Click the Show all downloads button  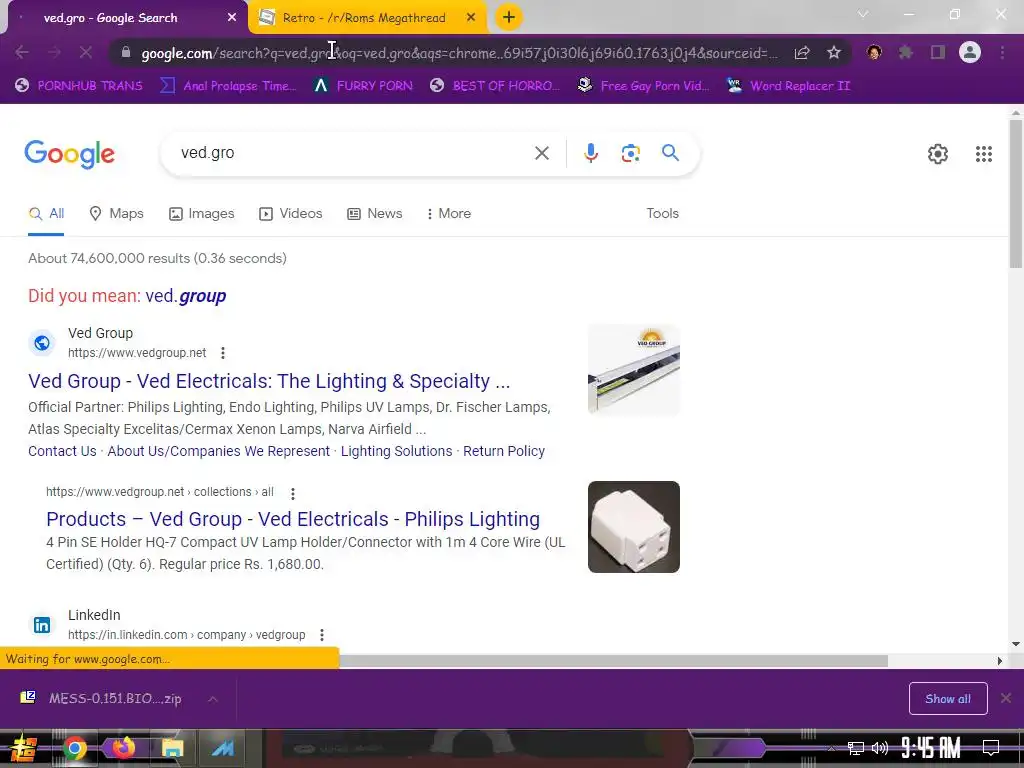pyautogui.click(x=948, y=699)
